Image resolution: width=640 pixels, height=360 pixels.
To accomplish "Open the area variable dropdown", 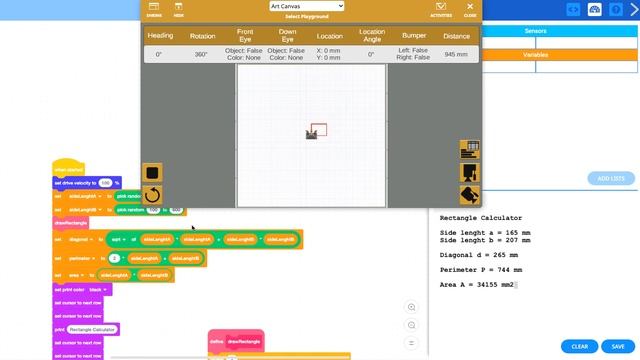I will 76,276.
